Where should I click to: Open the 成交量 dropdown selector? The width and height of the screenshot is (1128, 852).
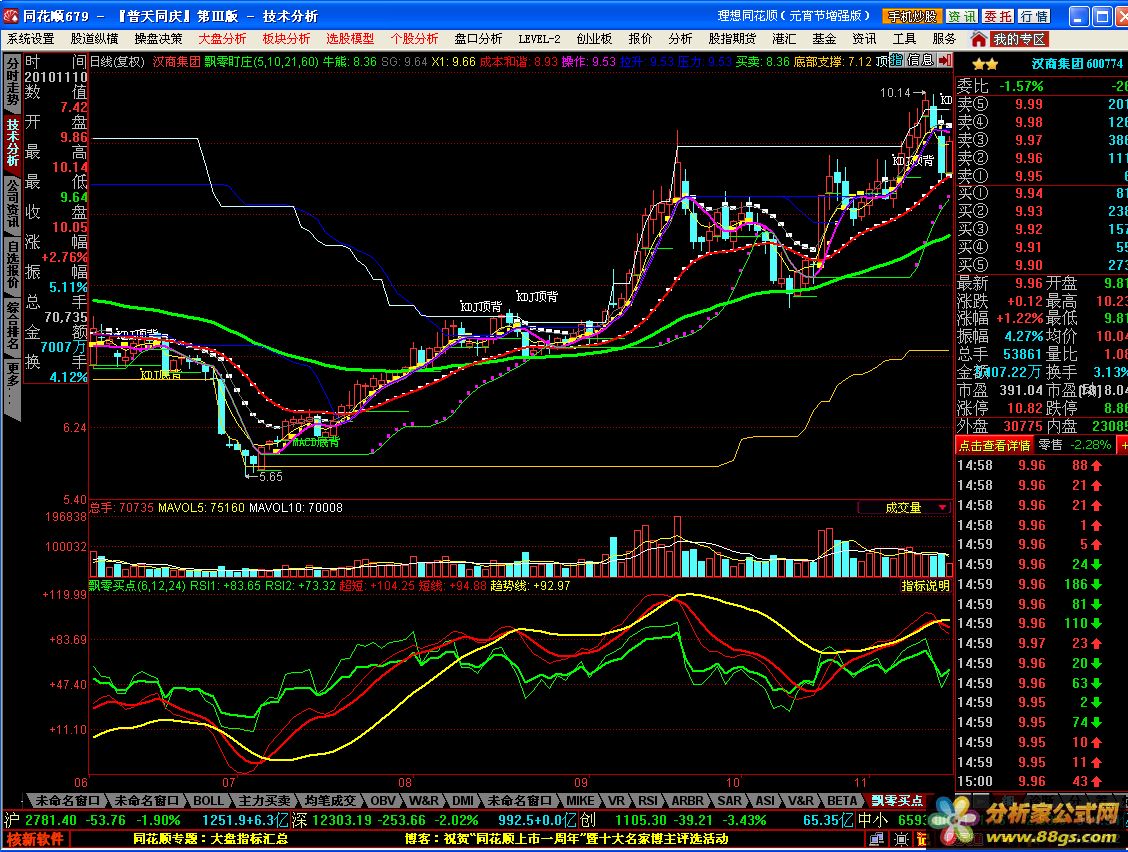click(904, 507)
